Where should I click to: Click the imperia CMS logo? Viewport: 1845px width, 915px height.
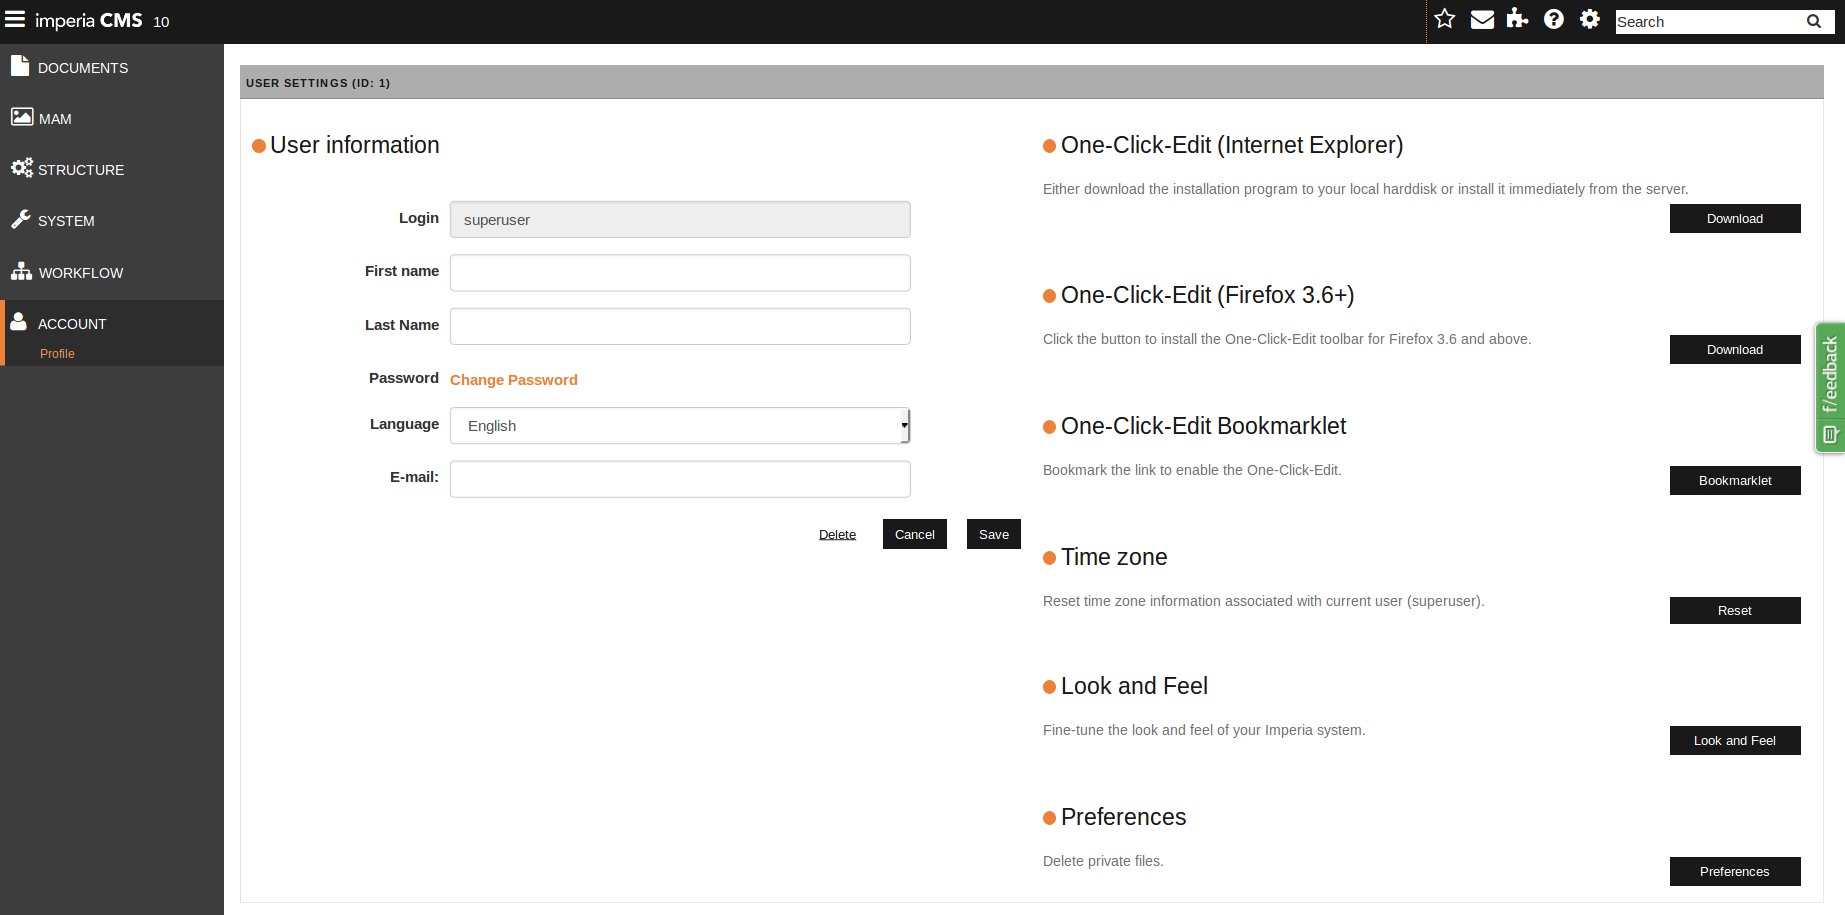point(89,21)
